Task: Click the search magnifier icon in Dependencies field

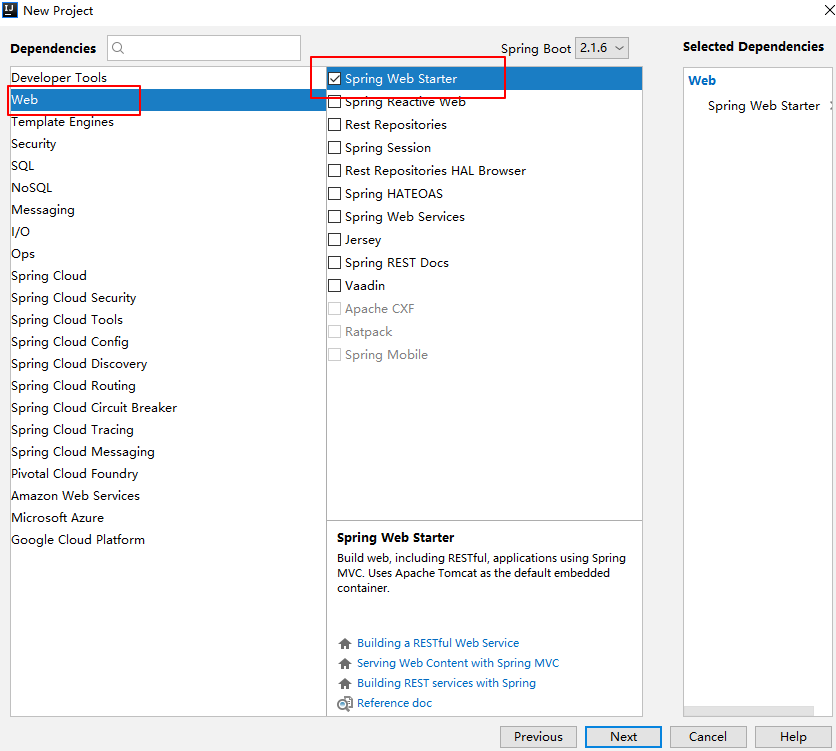Action: coord(118,48)
